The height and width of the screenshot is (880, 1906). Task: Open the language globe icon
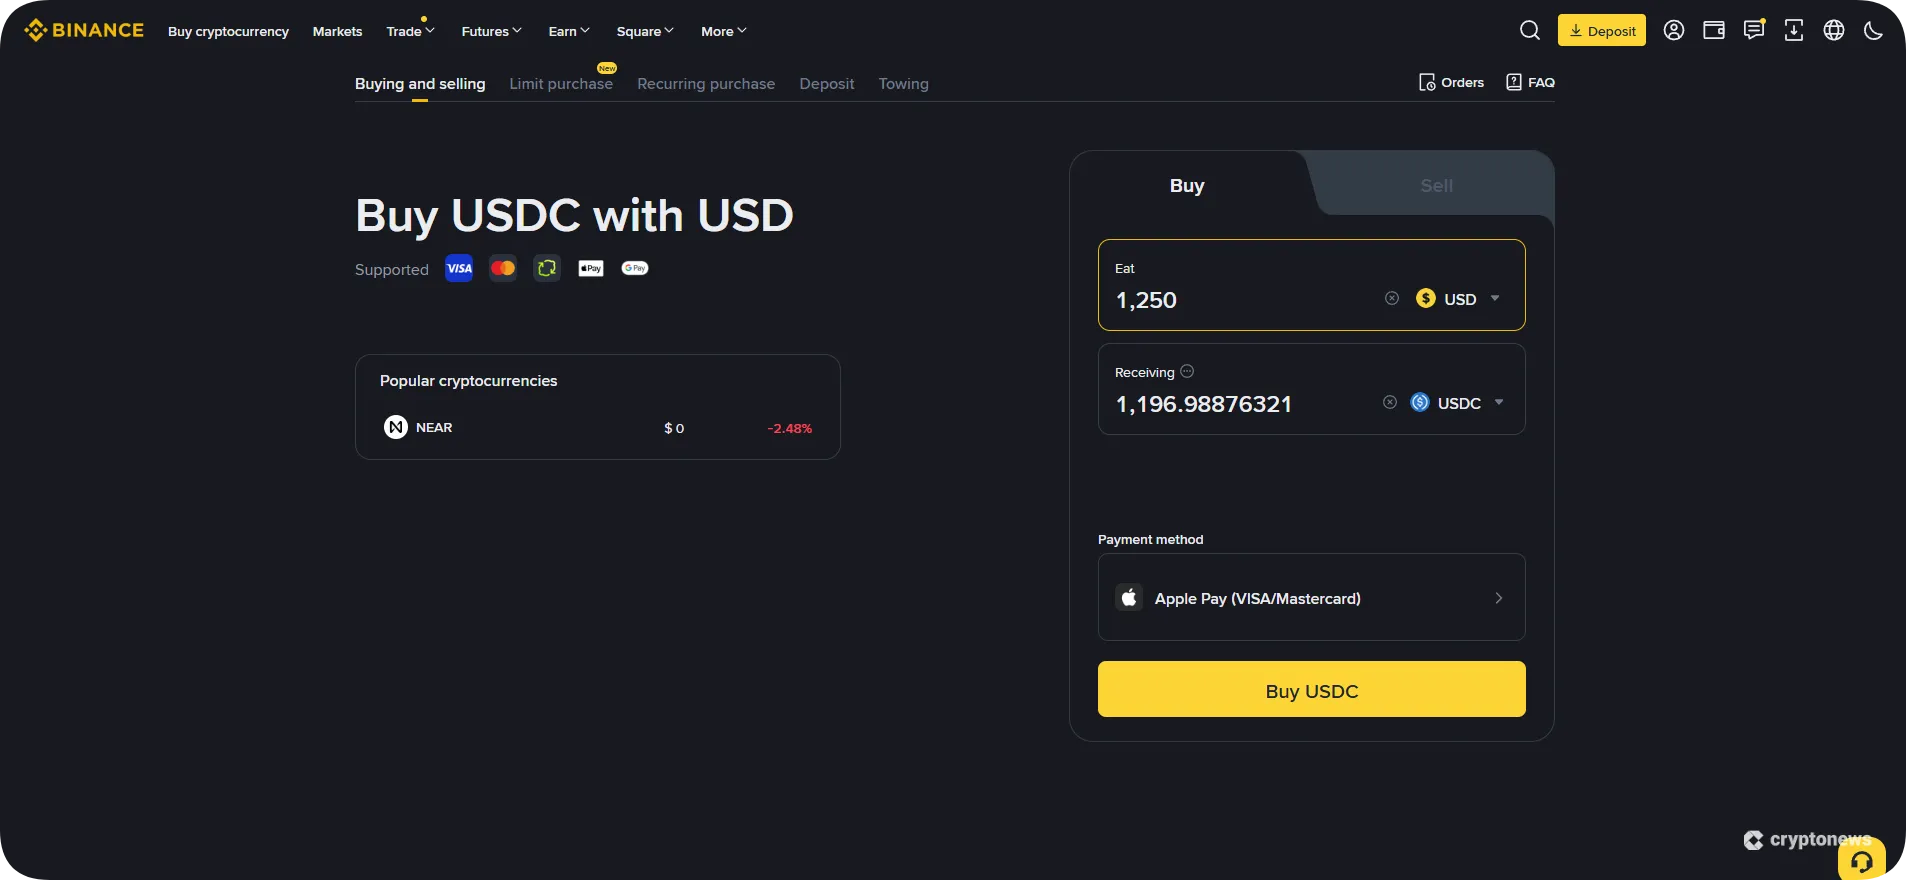click(x=1834, y=30)
